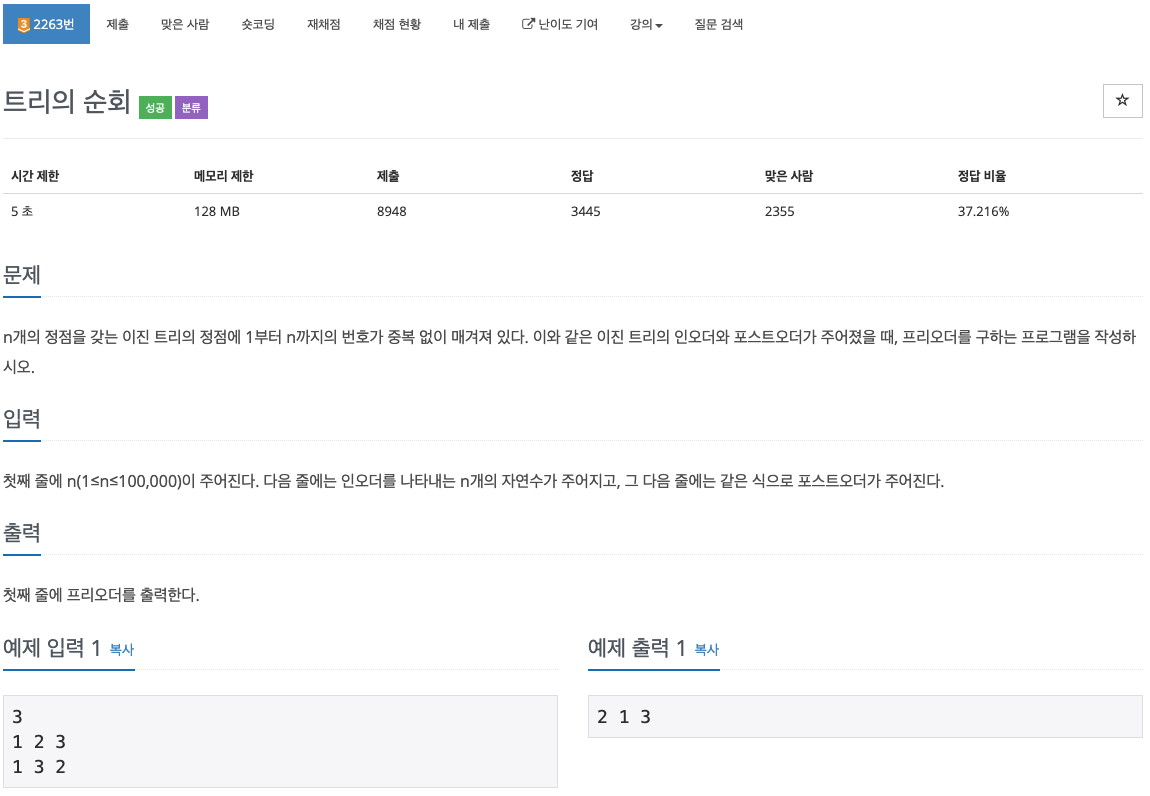The width and height of the screenshot is (1150, 796).
Task: Click the 2355 solvers value
Action: pos(780,211)
